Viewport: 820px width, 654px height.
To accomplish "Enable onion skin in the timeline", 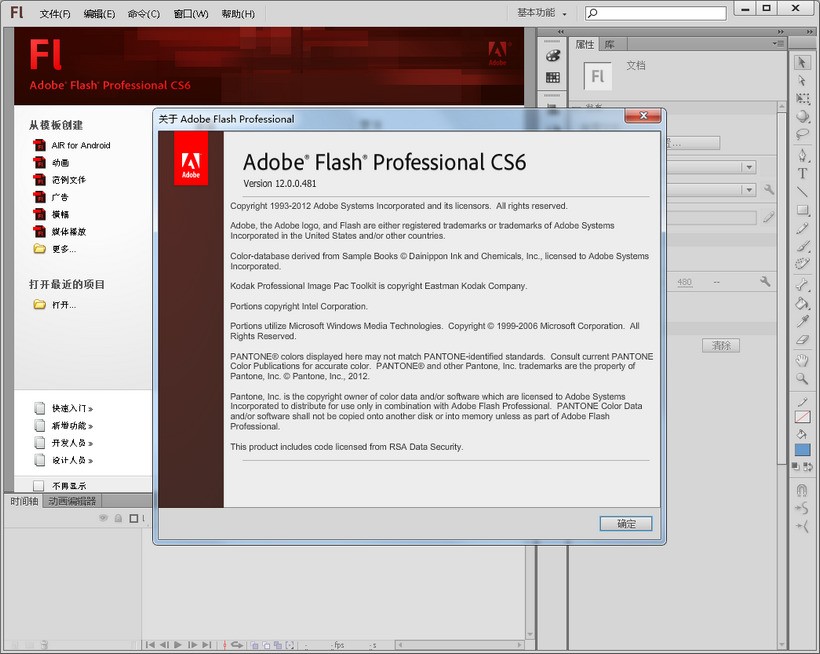I will click(254, 645).
